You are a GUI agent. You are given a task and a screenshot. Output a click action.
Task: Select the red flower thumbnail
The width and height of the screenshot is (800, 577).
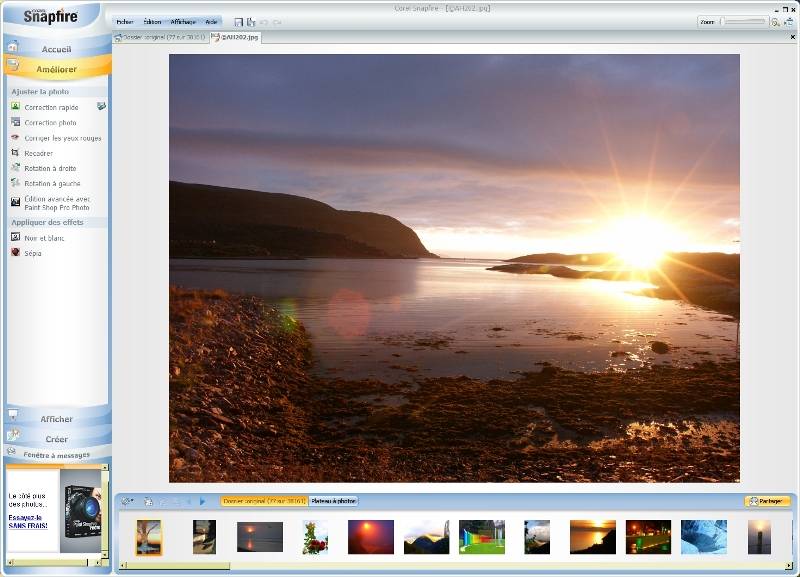coord(315,537)
